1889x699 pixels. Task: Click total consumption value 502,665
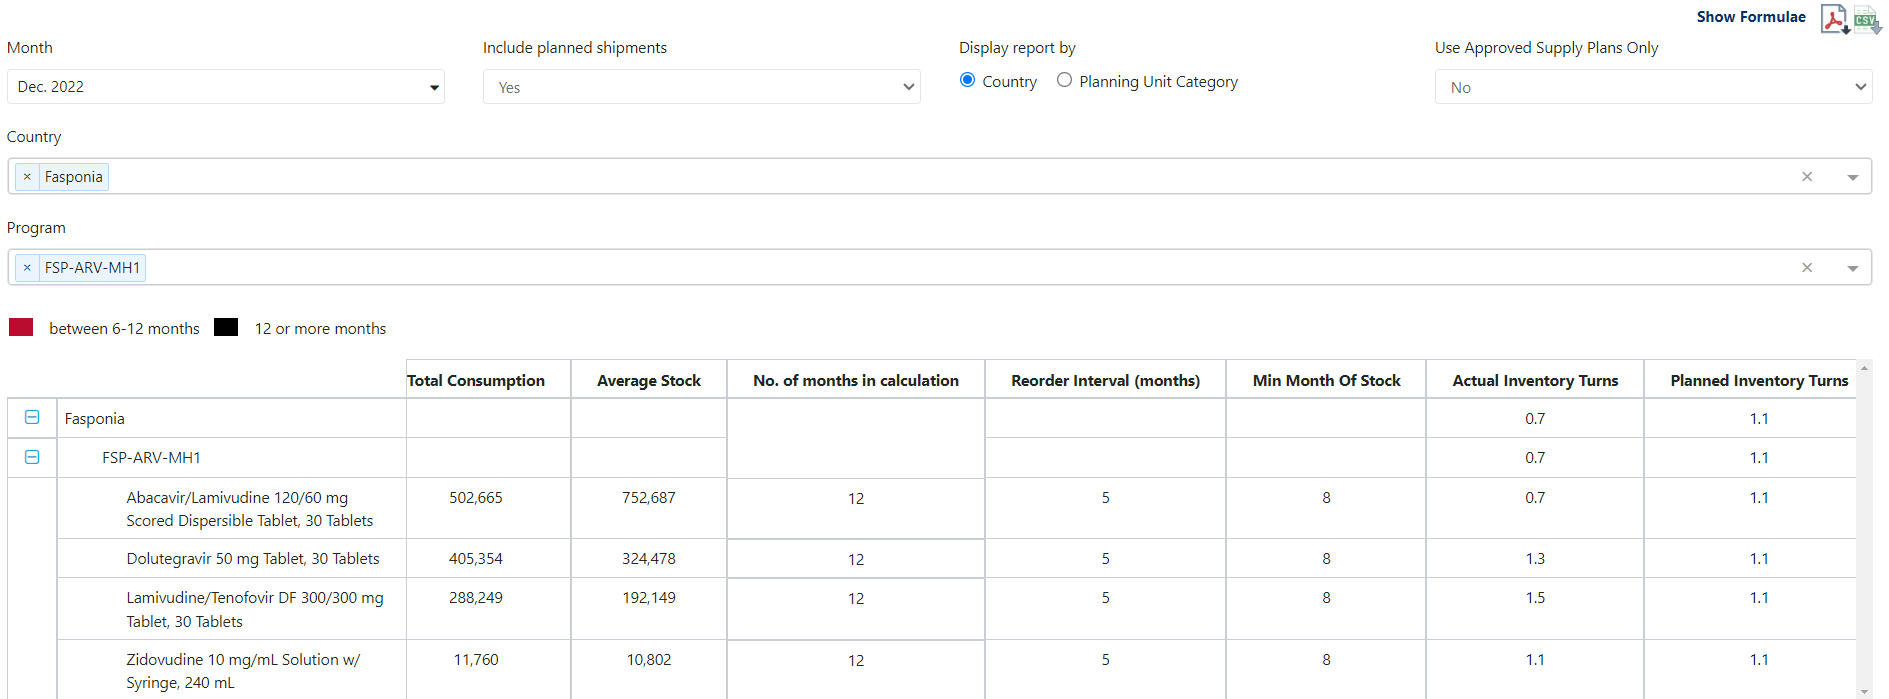point(476,498)
